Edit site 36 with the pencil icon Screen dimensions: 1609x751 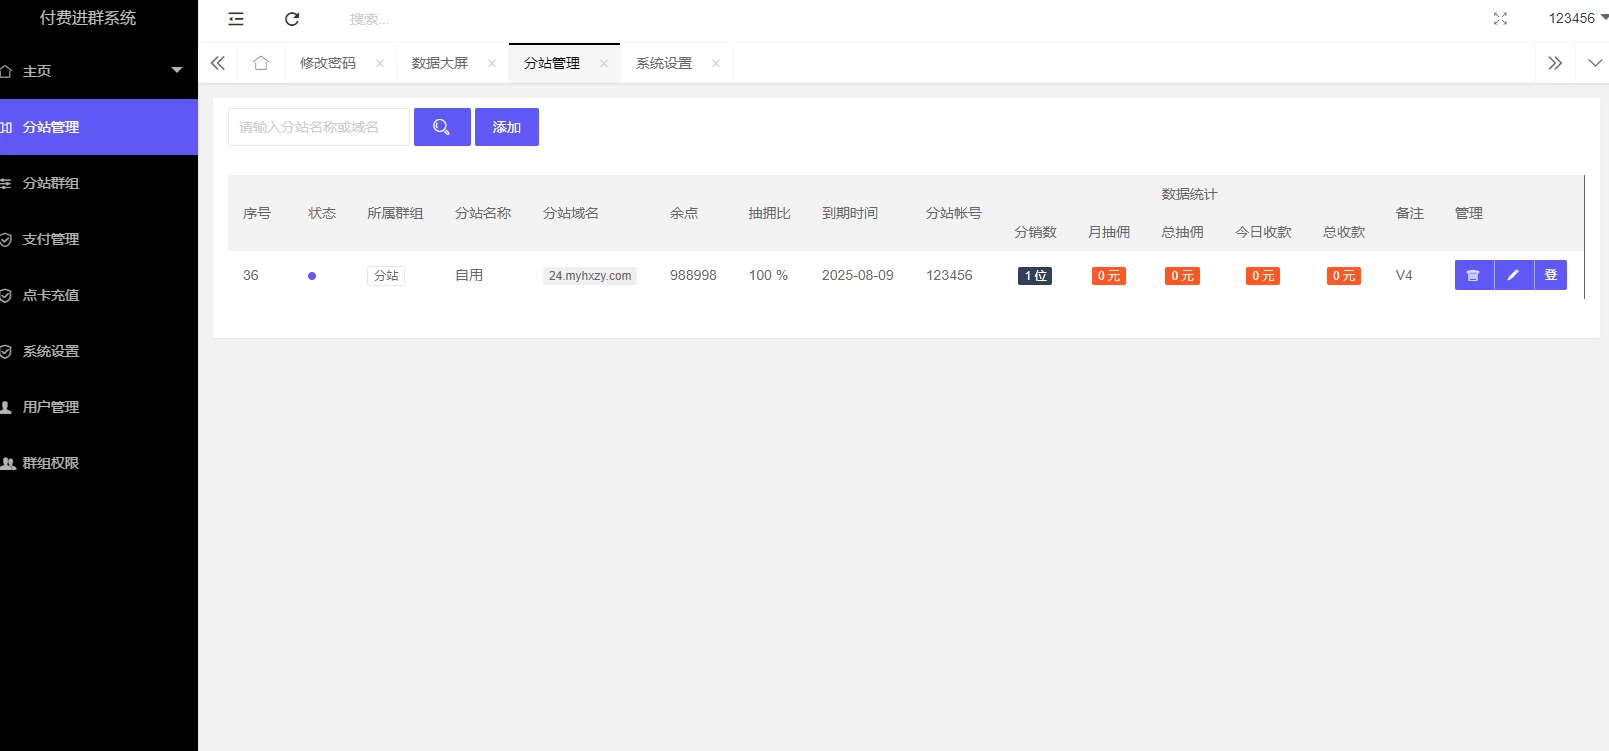[1513, 275]
